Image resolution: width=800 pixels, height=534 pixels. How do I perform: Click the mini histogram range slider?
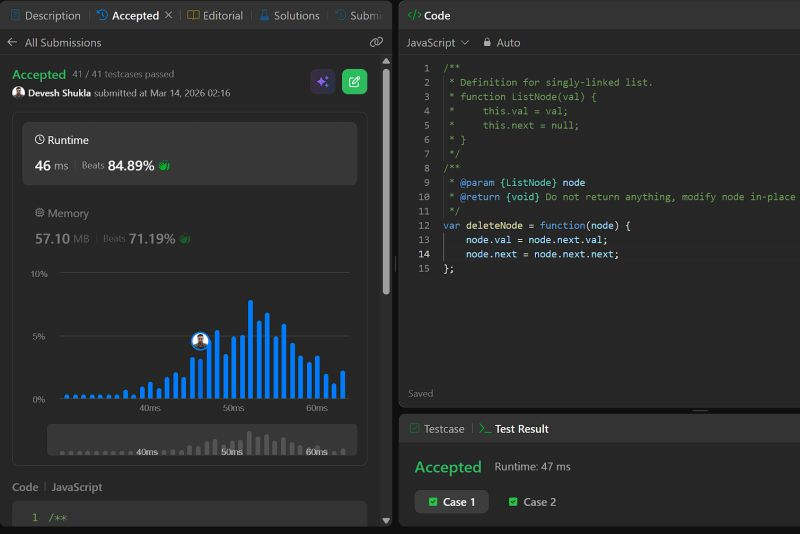pyautogui.click(x=202, y=439)
